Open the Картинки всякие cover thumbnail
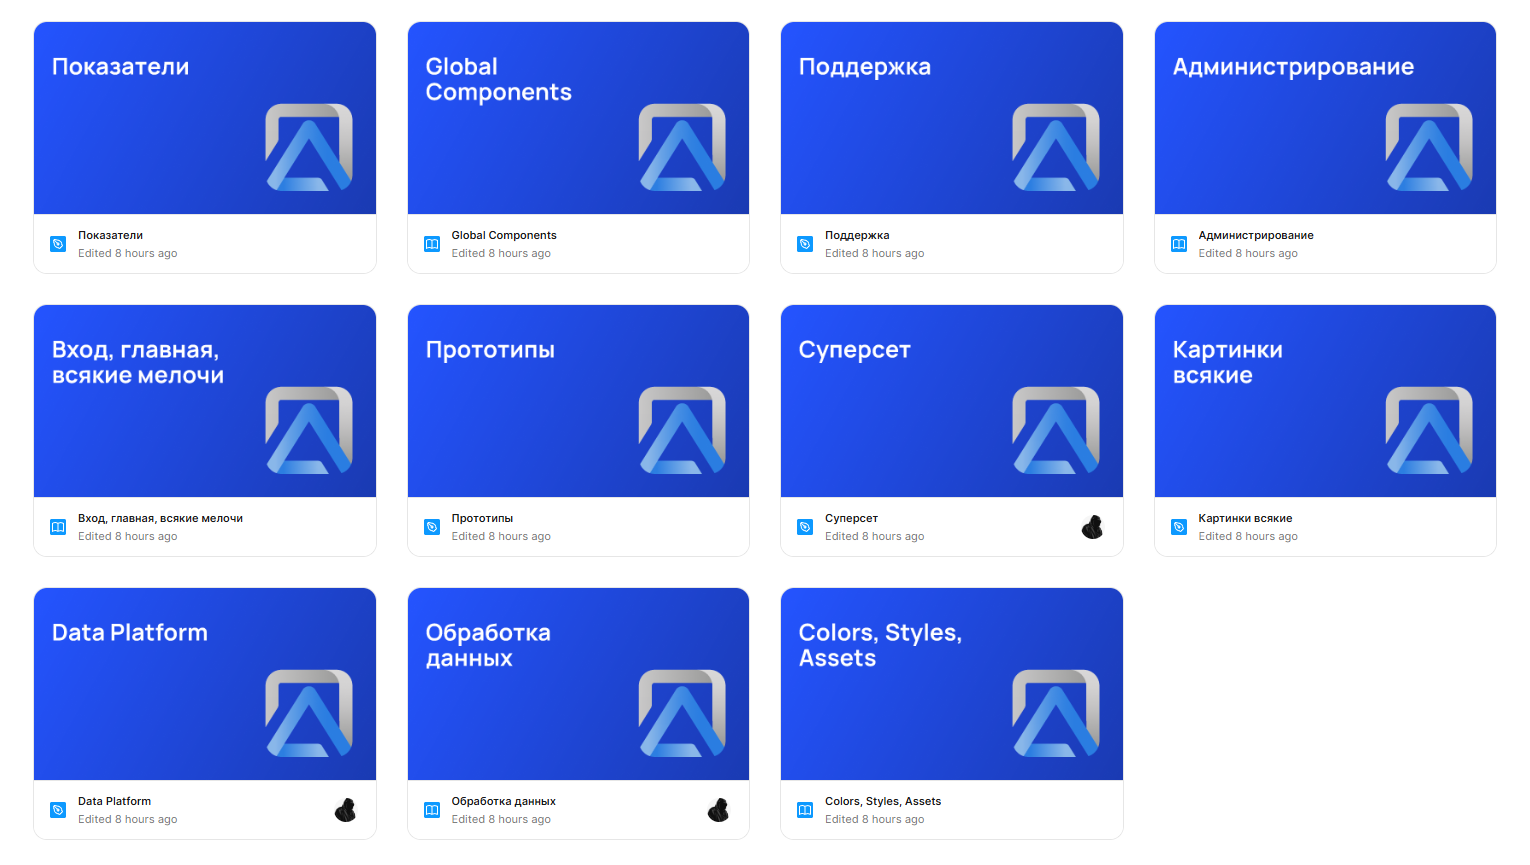1530x865 pixels. [1325, 401]
